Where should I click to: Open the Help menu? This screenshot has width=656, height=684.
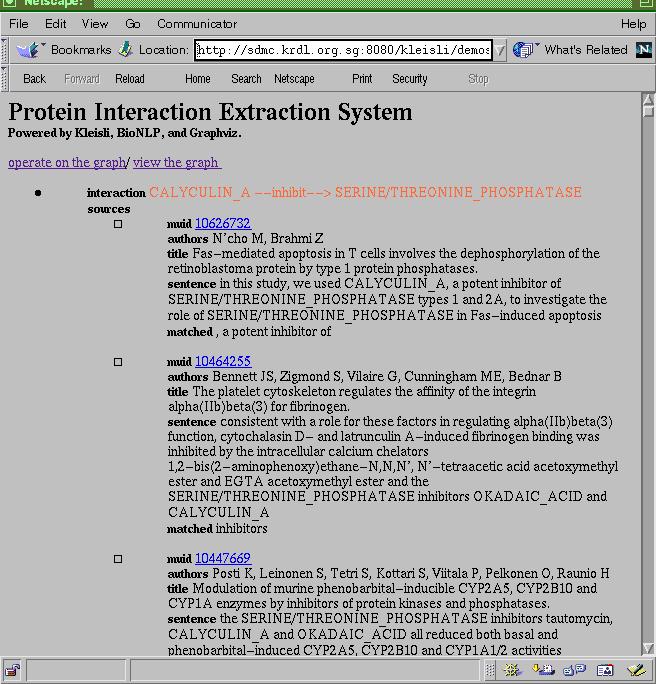point(633,24)
